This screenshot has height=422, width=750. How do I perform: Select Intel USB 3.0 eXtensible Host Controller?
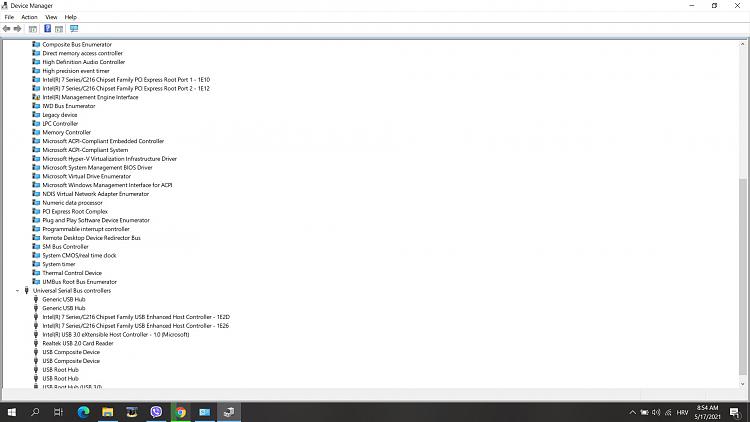(116, 334)
